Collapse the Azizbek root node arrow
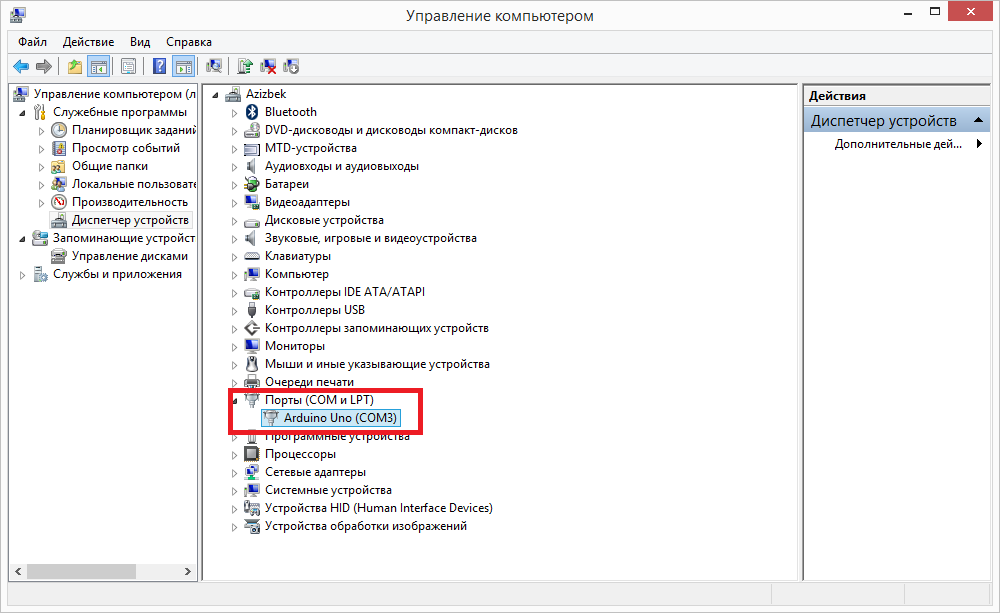 [x=216, y=95]
